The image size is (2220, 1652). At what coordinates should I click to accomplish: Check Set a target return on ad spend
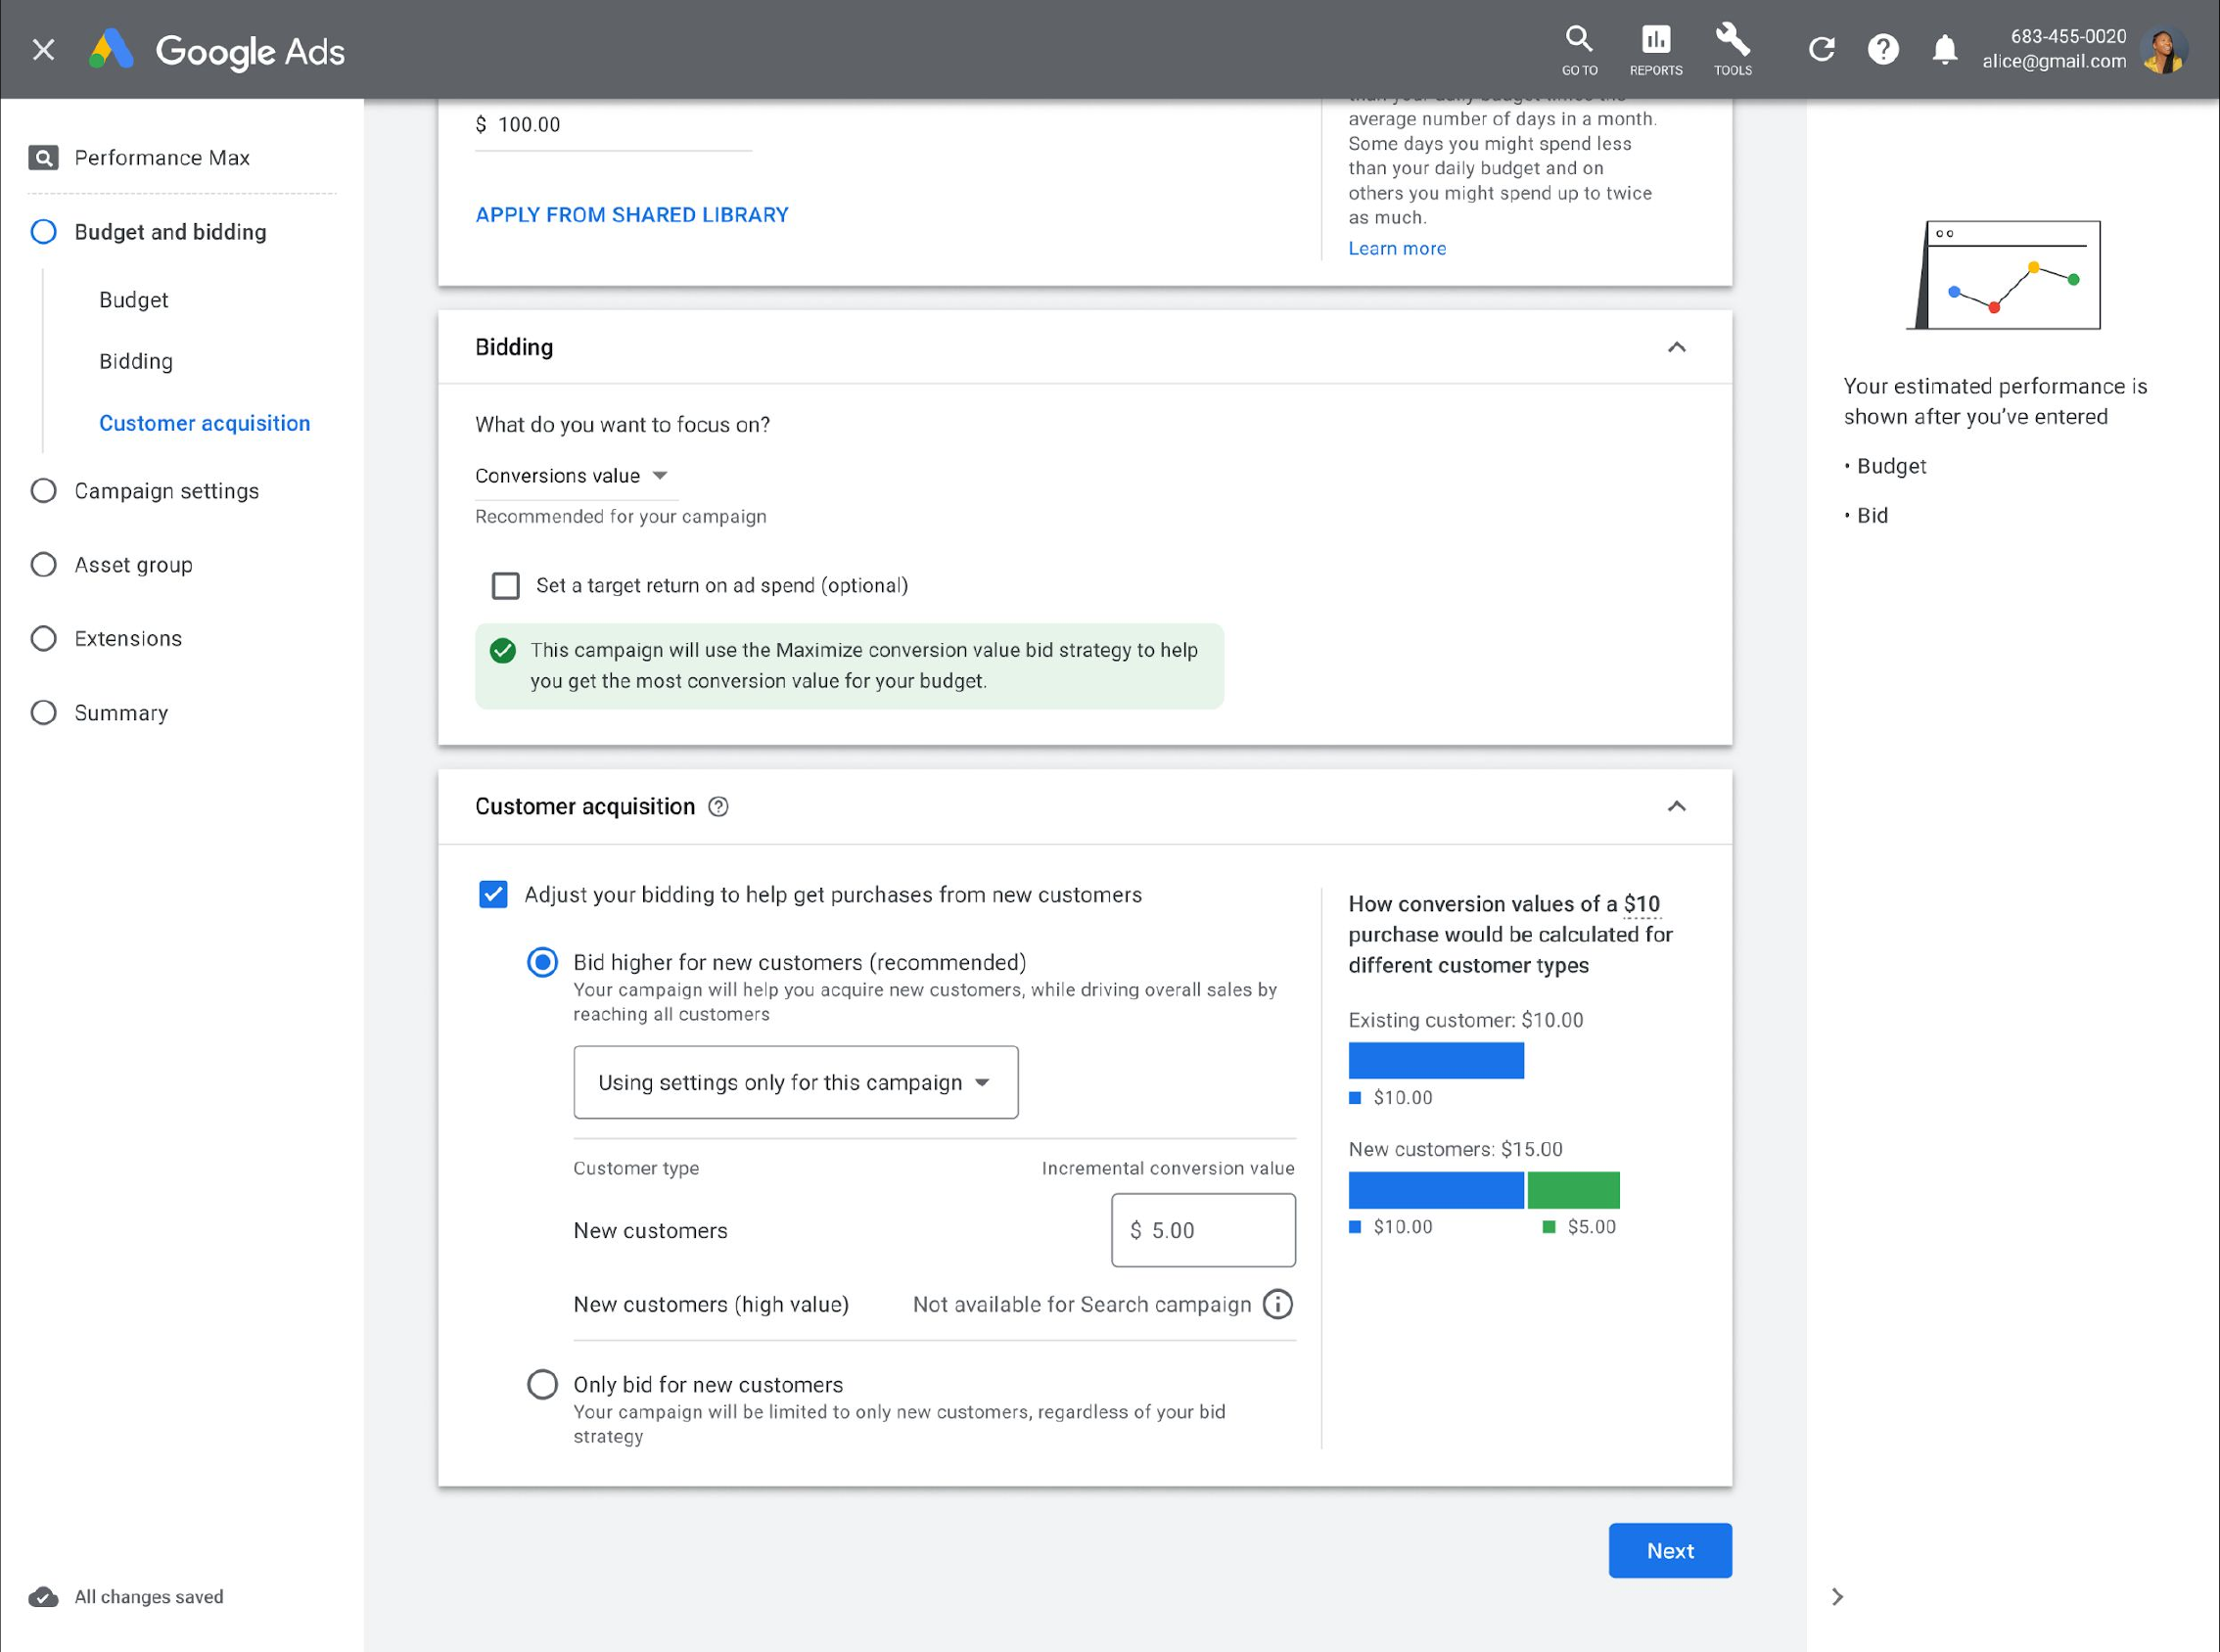506,586
